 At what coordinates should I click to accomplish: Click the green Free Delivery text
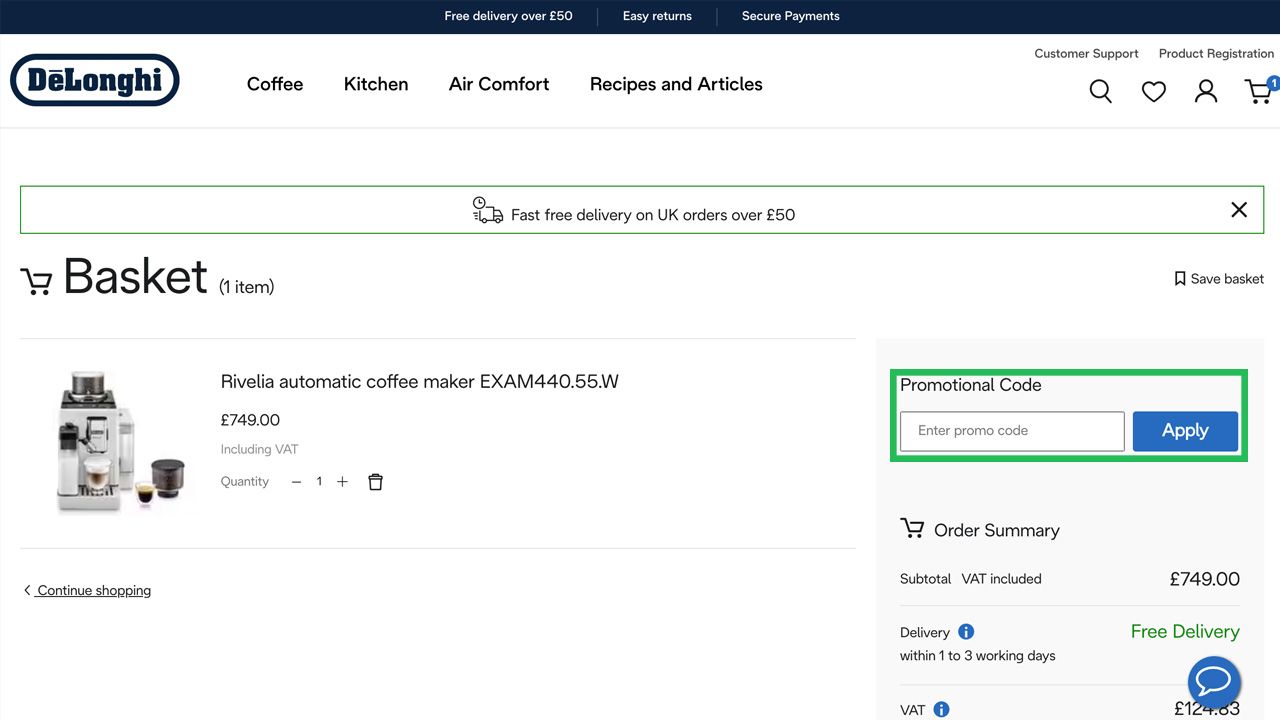[1185, 632]
